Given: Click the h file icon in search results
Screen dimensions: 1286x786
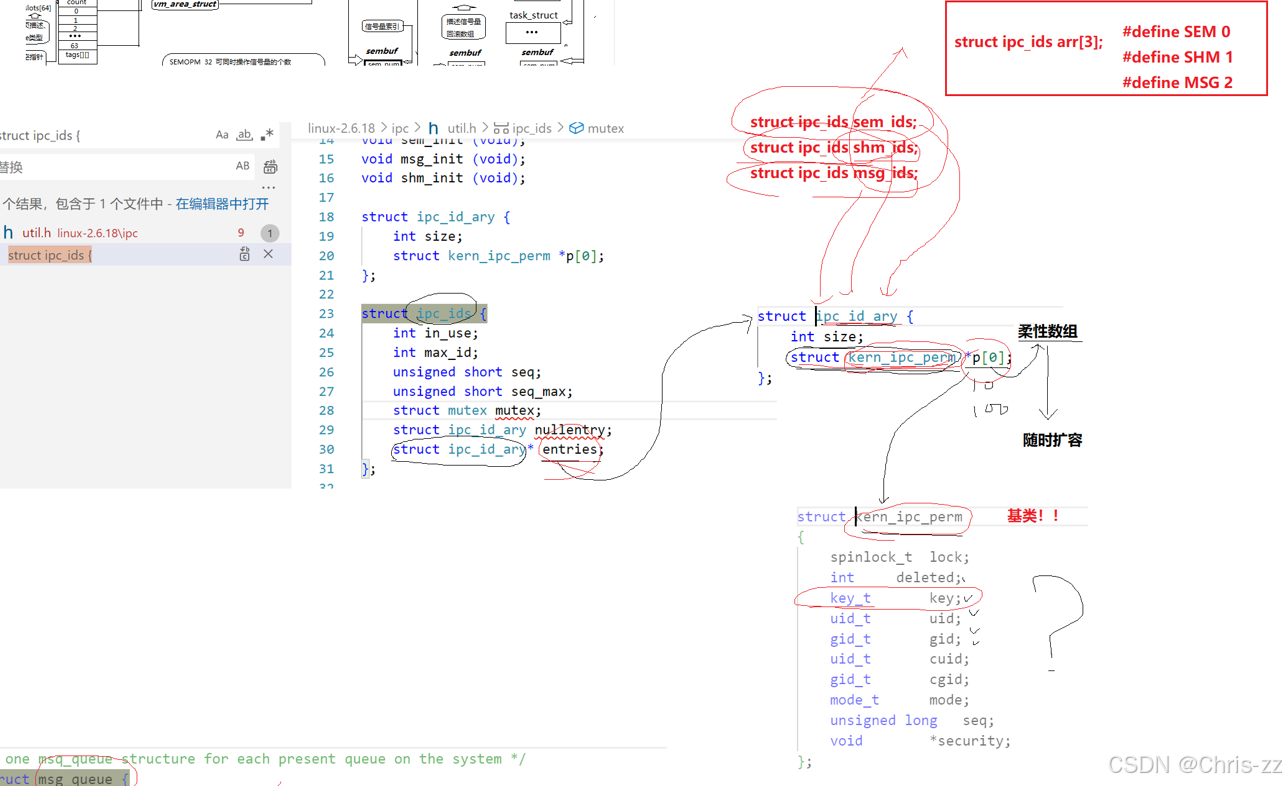Looking at the screenshot, I should (x=8, y=233).
